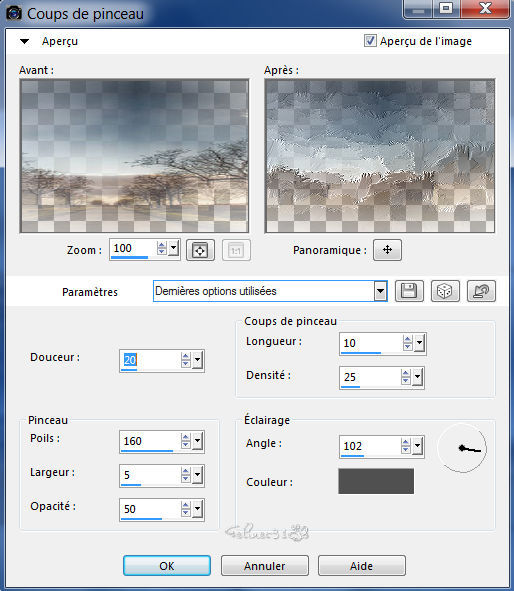The width and height of the screenshot is (514, 591).
Task: Click the 1:1 actual size zoom icon
Action: click(x=236, y=250)
